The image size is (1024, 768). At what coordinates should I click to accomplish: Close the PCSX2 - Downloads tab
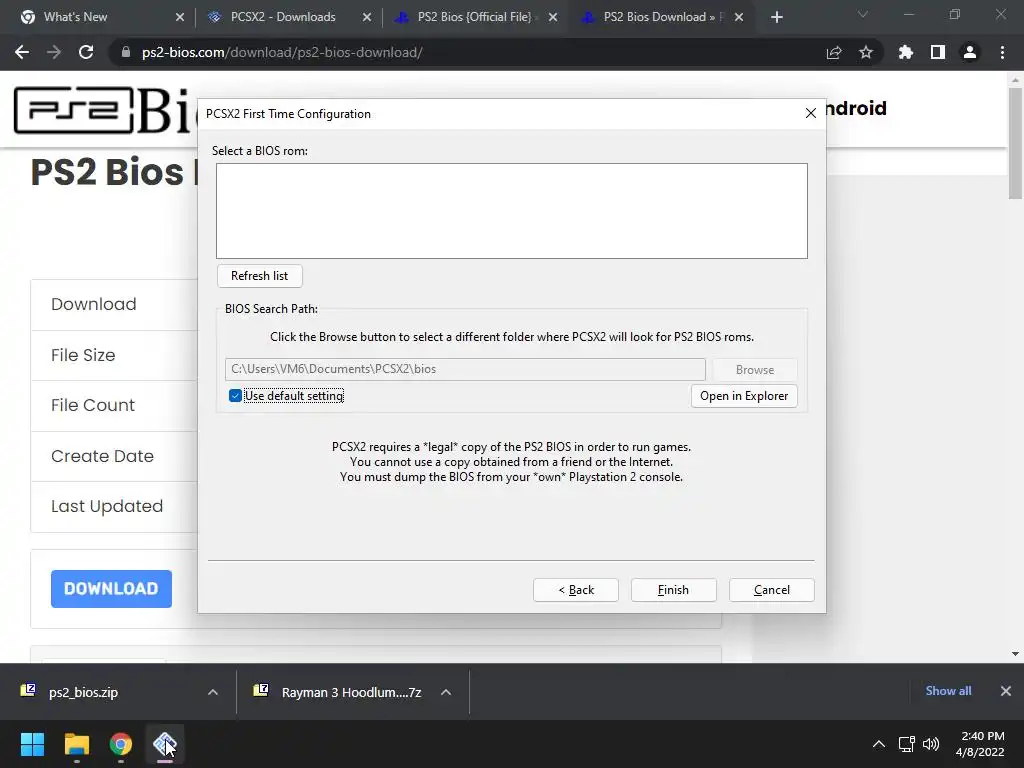tap(367, 17)
